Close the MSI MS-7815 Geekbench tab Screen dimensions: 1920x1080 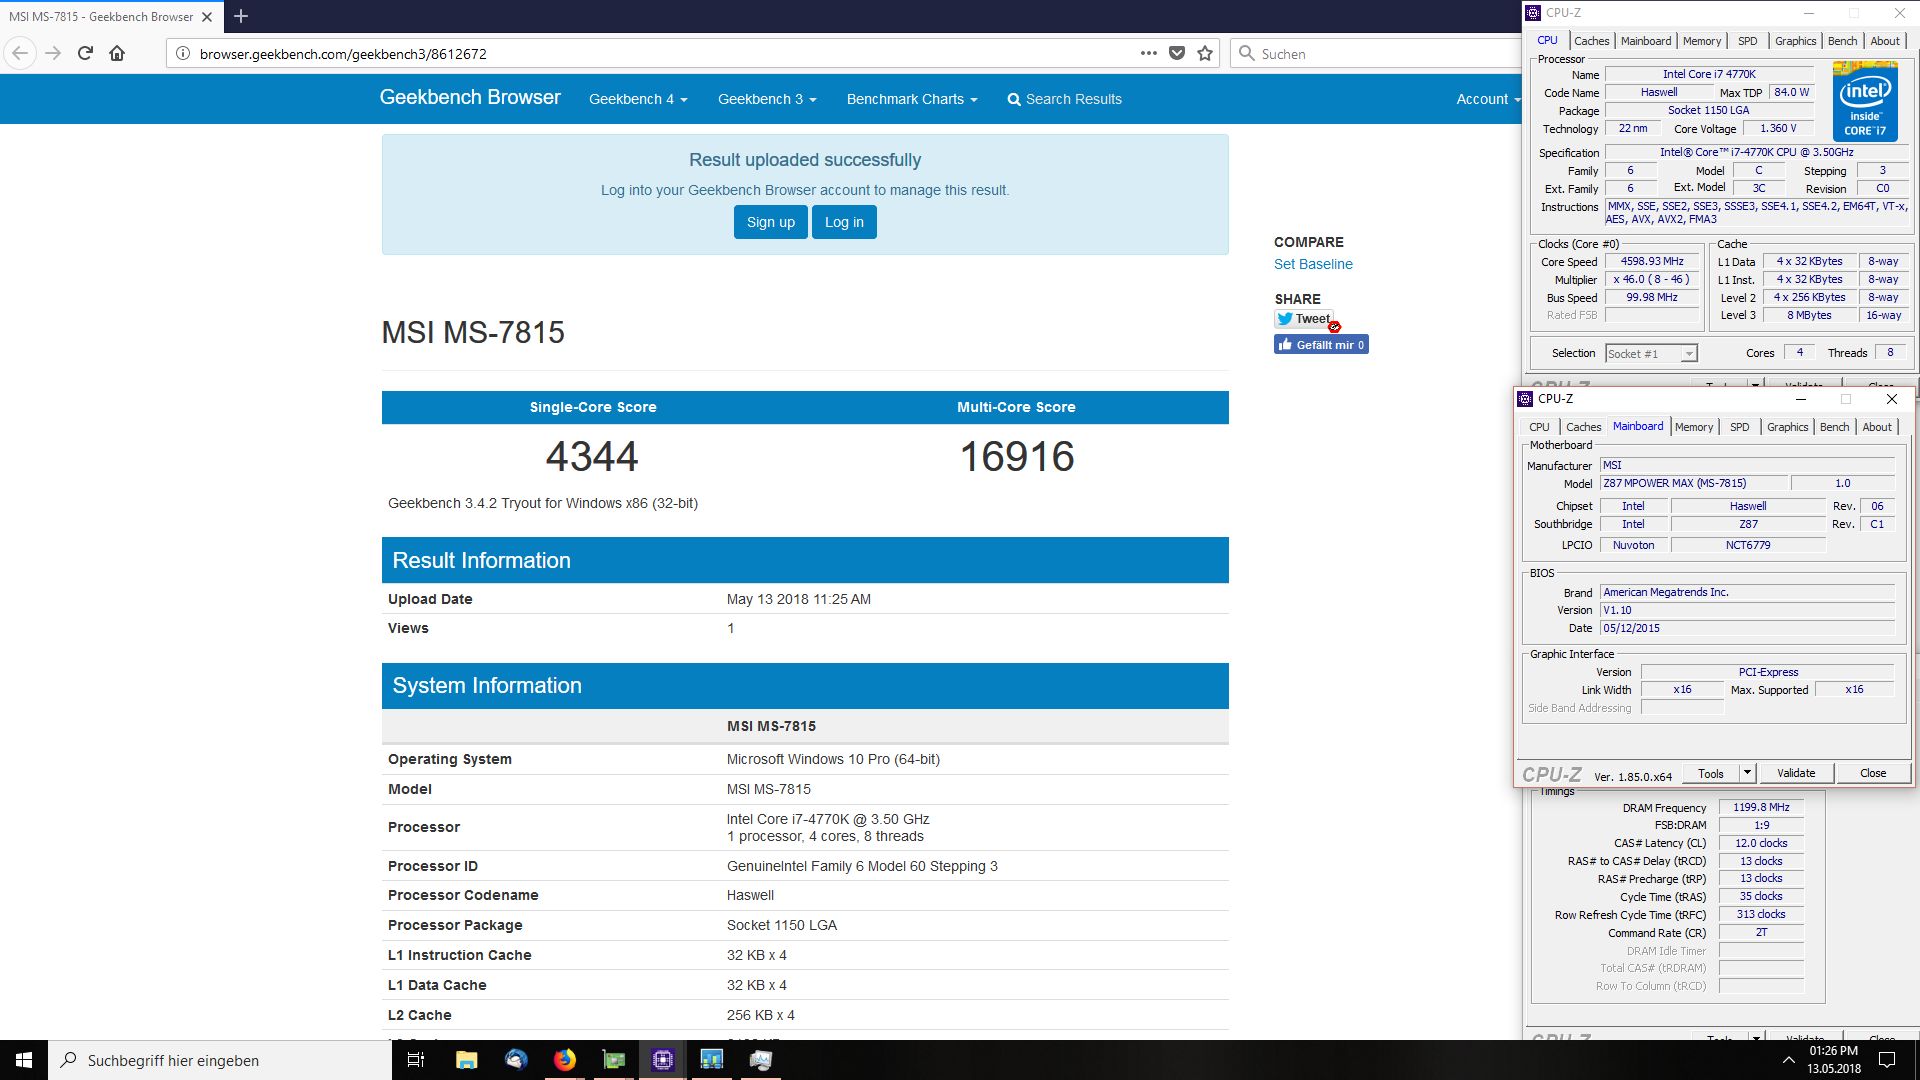pyautogui.click(x=207, y=17)
